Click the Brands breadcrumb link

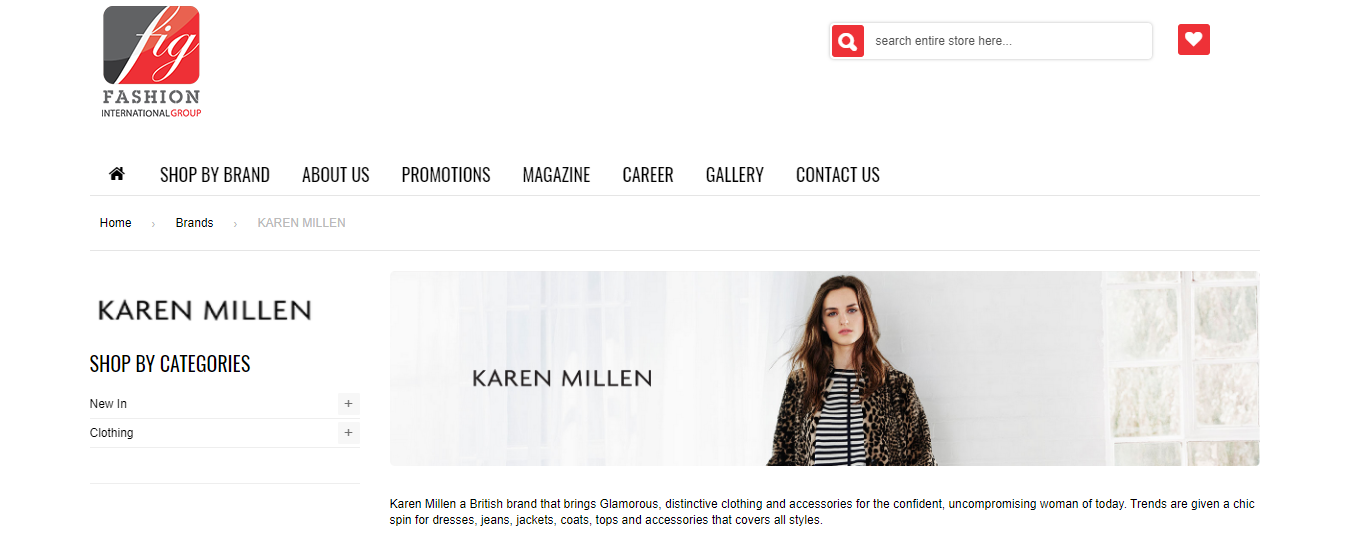coord(194,223)
